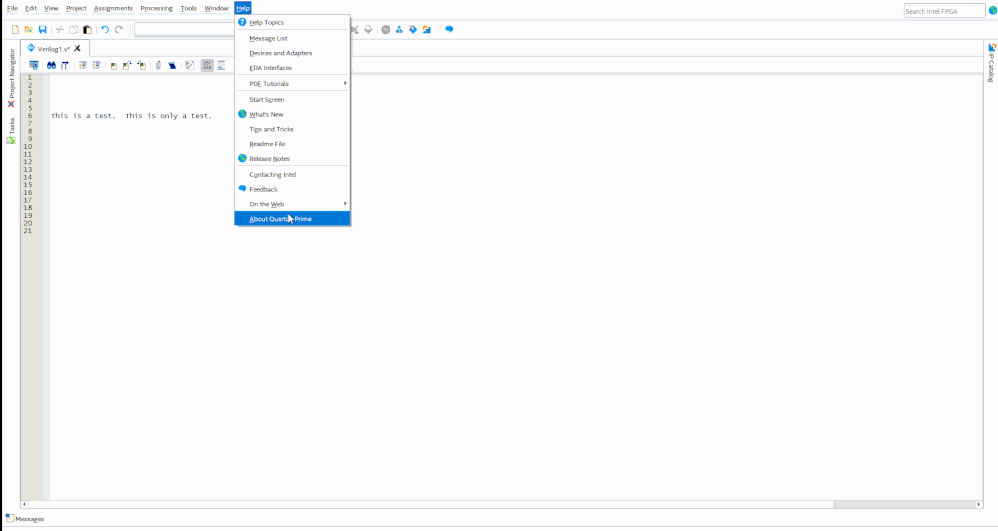Open the orange-blue Platform Designer icon
The height and width of the screenshot is (531, 998).
pyautogui.click(x=427, y=29)
